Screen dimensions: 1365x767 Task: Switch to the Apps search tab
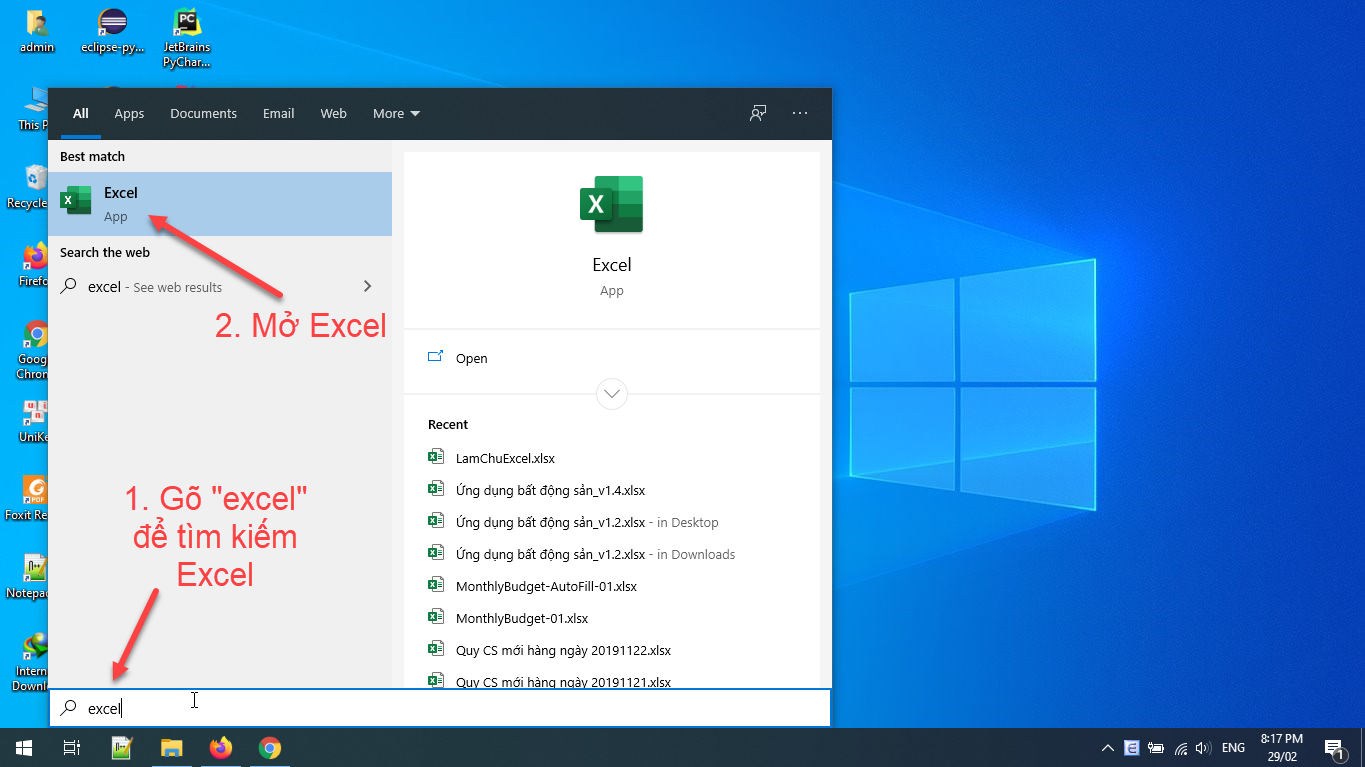[129, 113]
